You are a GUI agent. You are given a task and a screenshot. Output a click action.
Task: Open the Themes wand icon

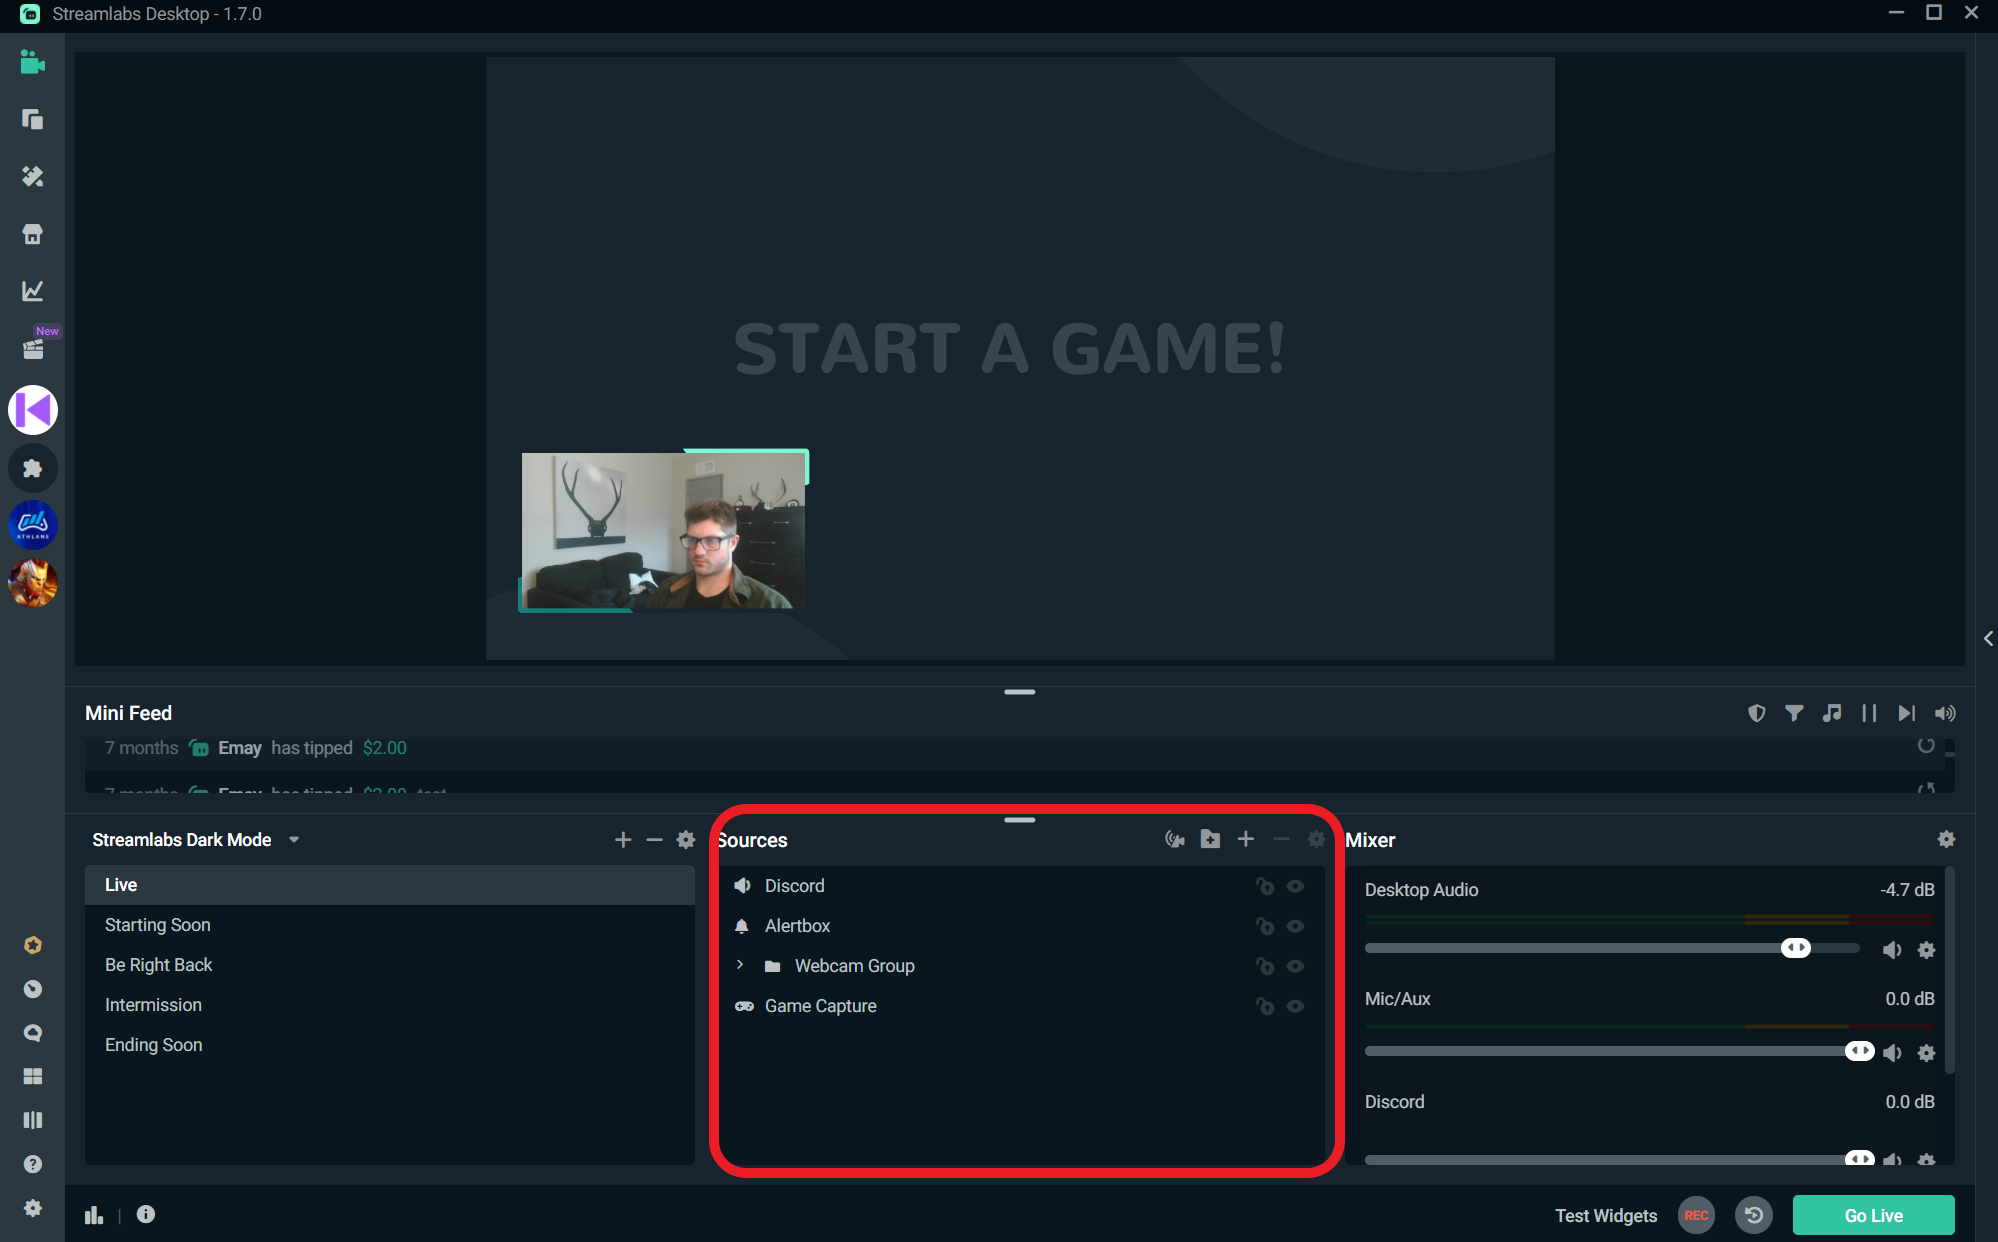32,176
